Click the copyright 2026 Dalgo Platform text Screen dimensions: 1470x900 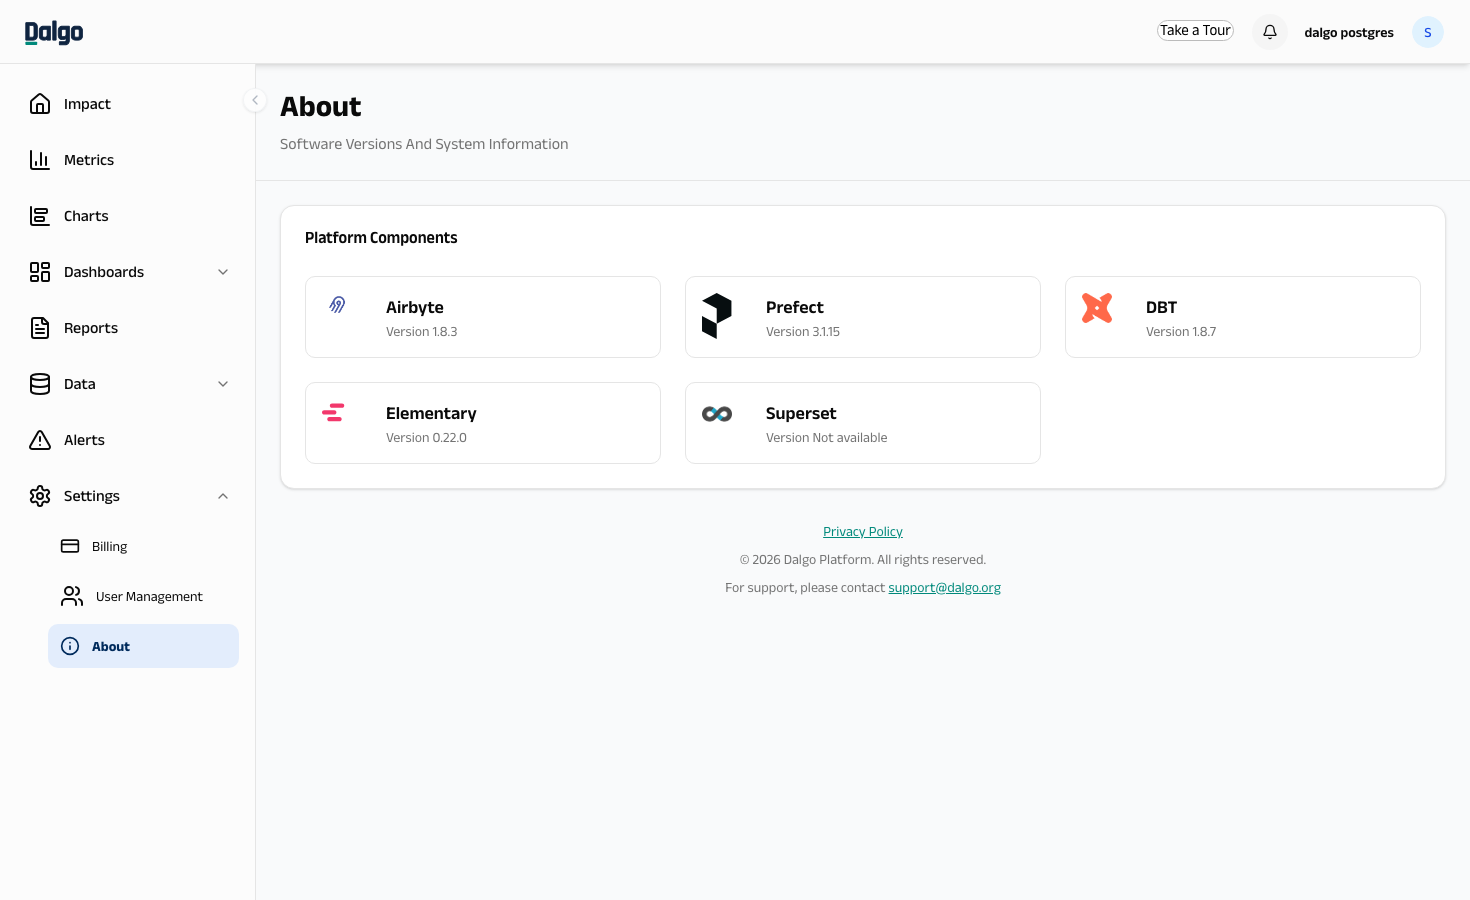[x=863, y=560]
